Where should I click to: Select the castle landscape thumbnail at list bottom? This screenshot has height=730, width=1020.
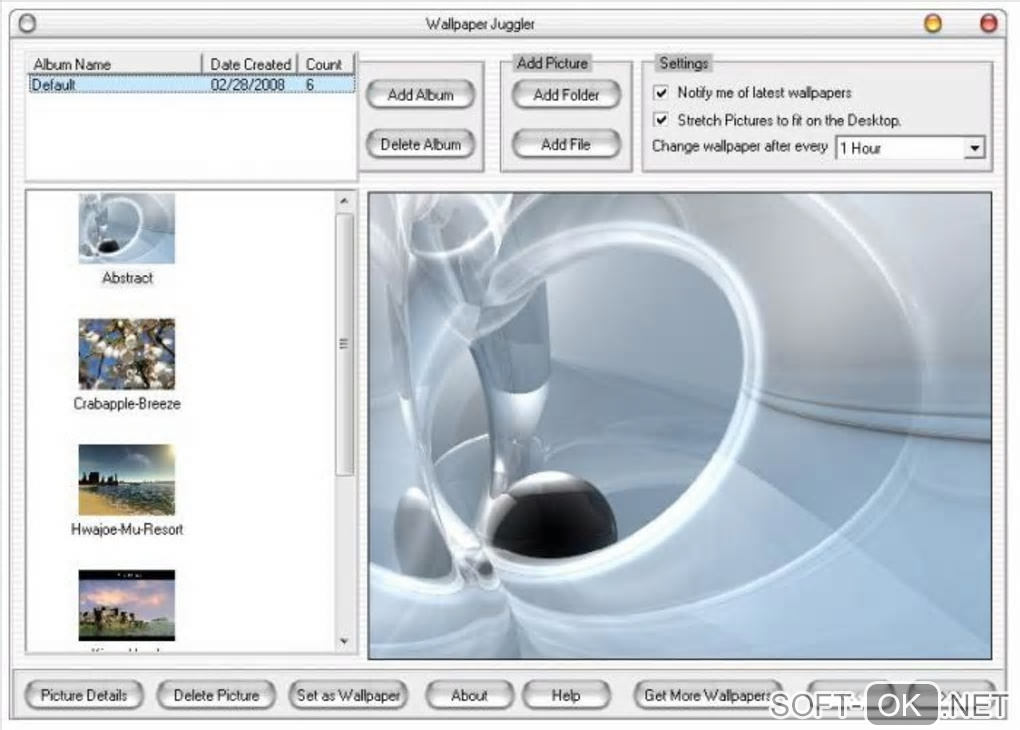pyautogui.click(x=127, y=605)
